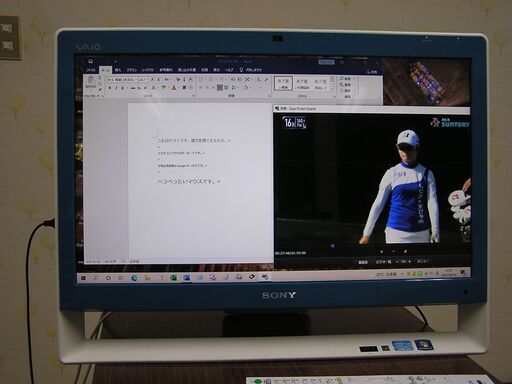Screen dimensions: 512x384
Task: Click the Windows Start button
Action: coord(83,277)
